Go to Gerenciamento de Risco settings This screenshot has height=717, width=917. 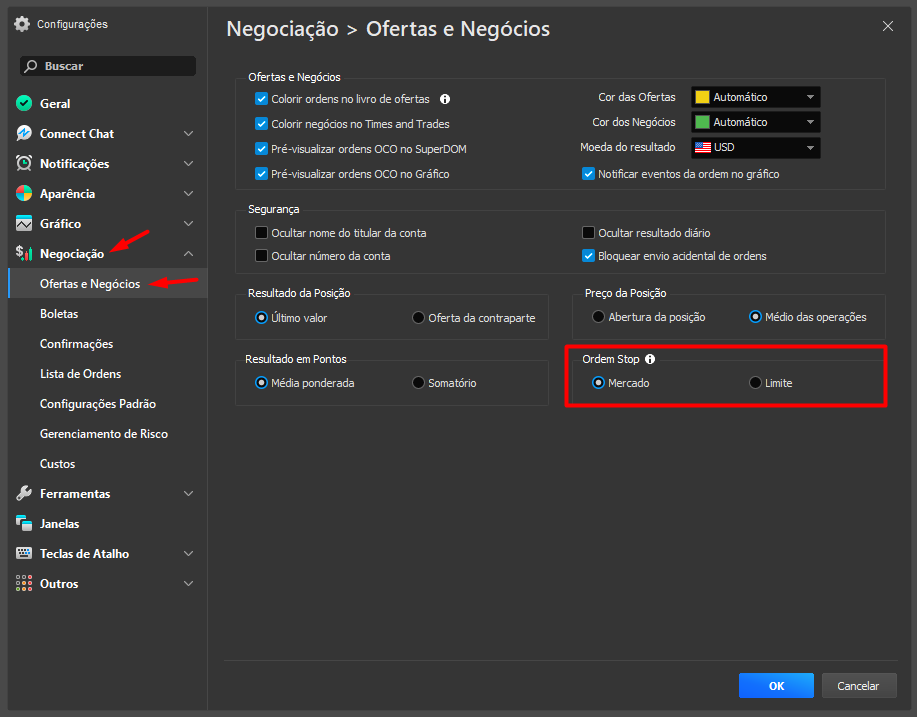[x=104, y=434]
